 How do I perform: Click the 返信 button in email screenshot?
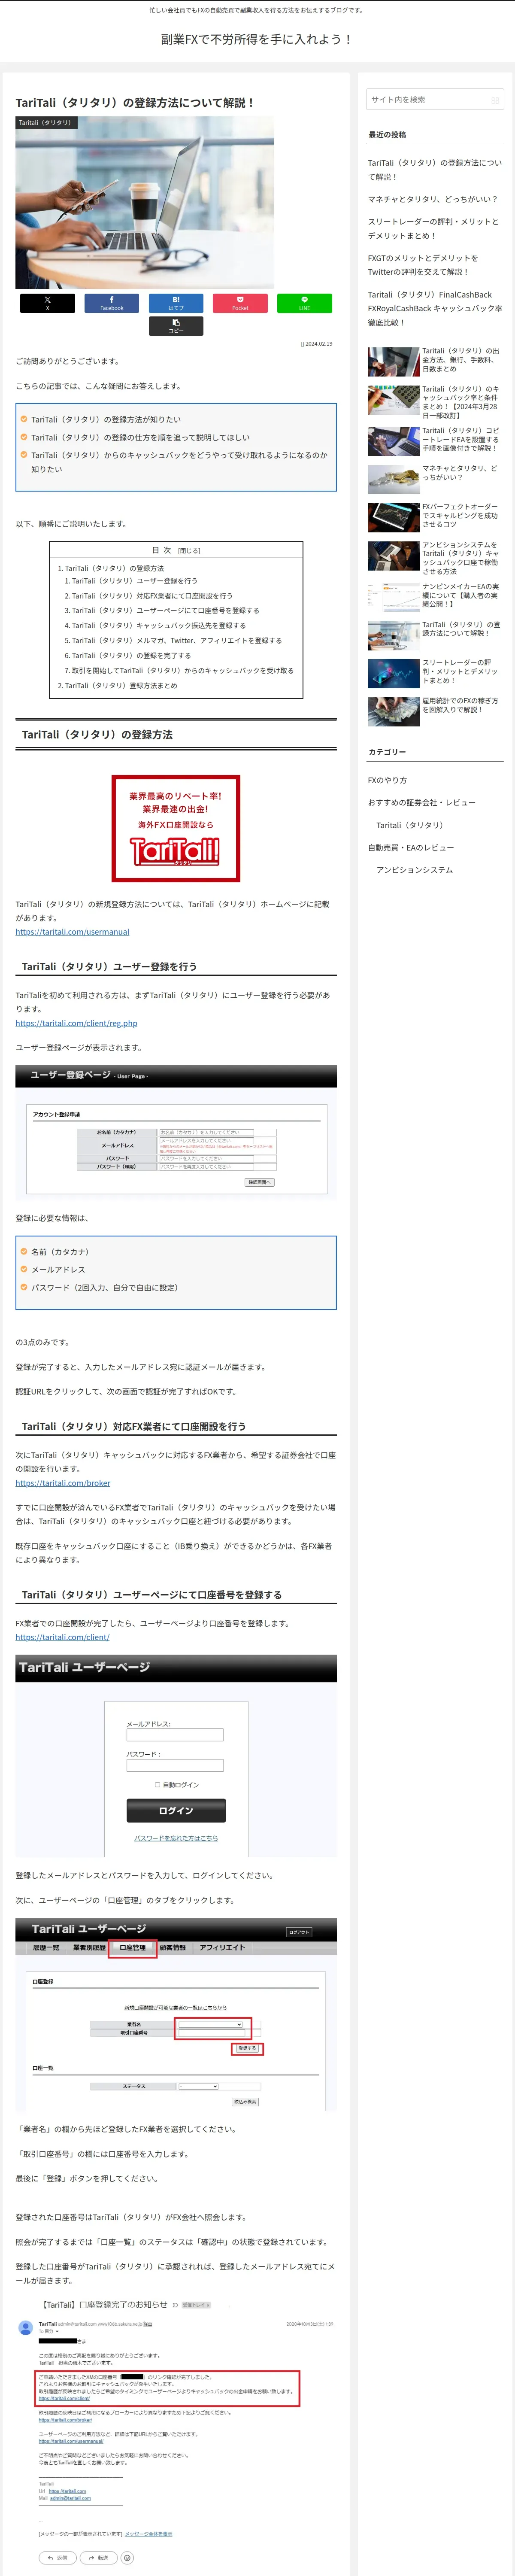pos(57,2558)
